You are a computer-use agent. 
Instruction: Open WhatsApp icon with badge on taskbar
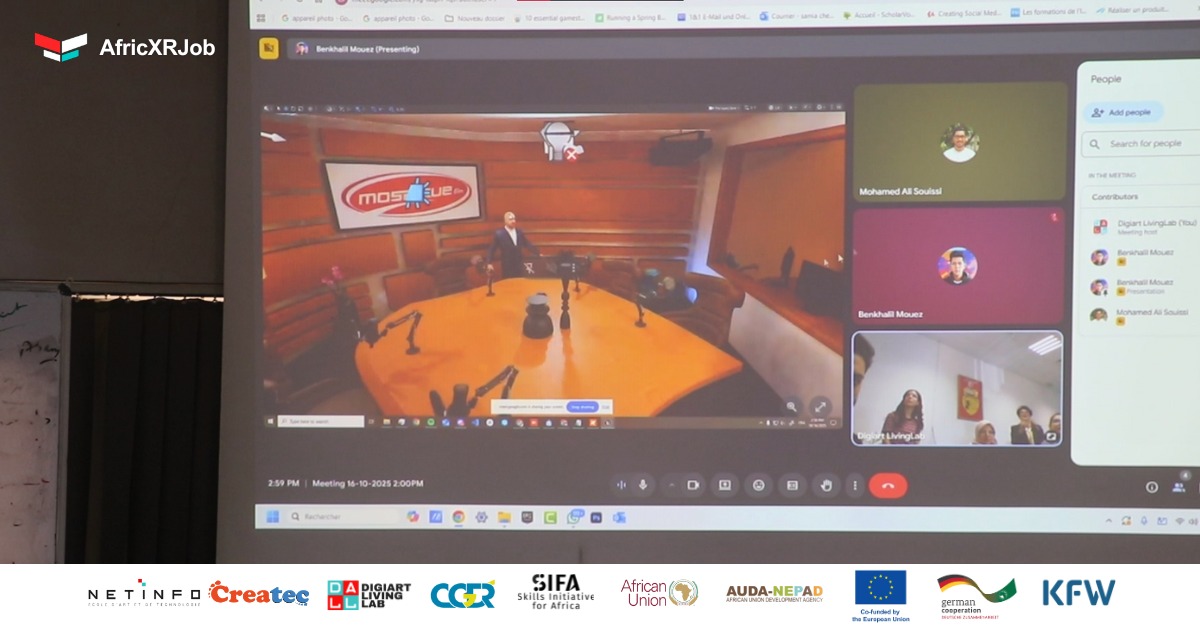point(574,516)
